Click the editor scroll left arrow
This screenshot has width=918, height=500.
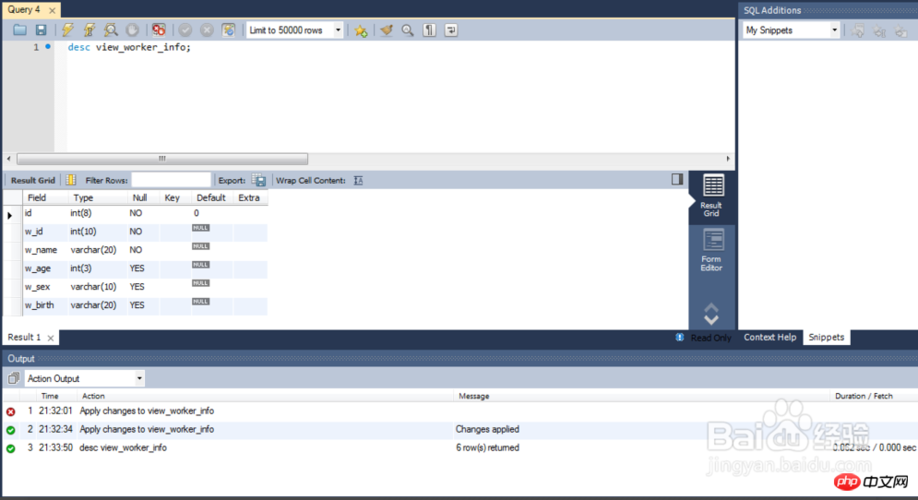click(9, 159)
